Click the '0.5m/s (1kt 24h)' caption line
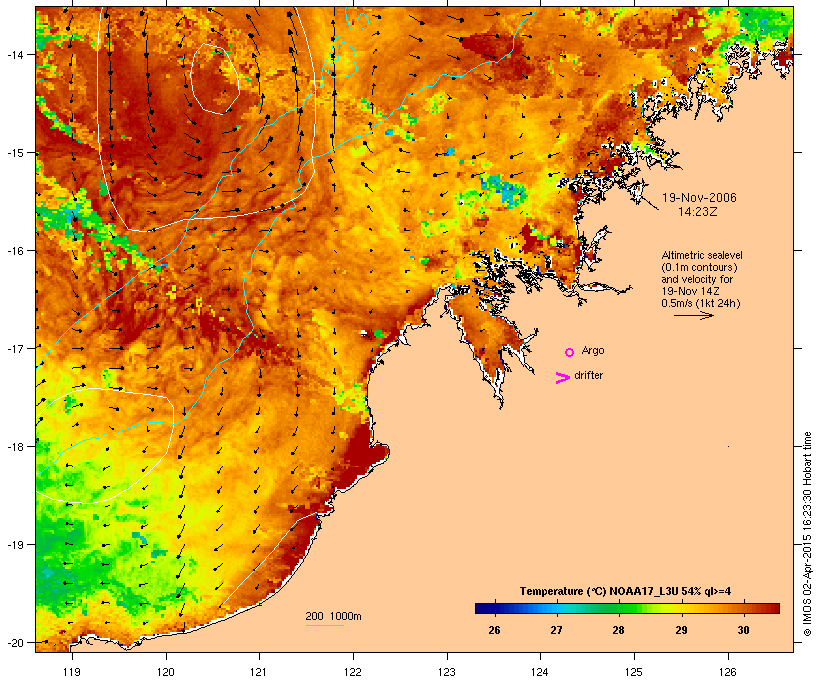 (x=701, y=303)
